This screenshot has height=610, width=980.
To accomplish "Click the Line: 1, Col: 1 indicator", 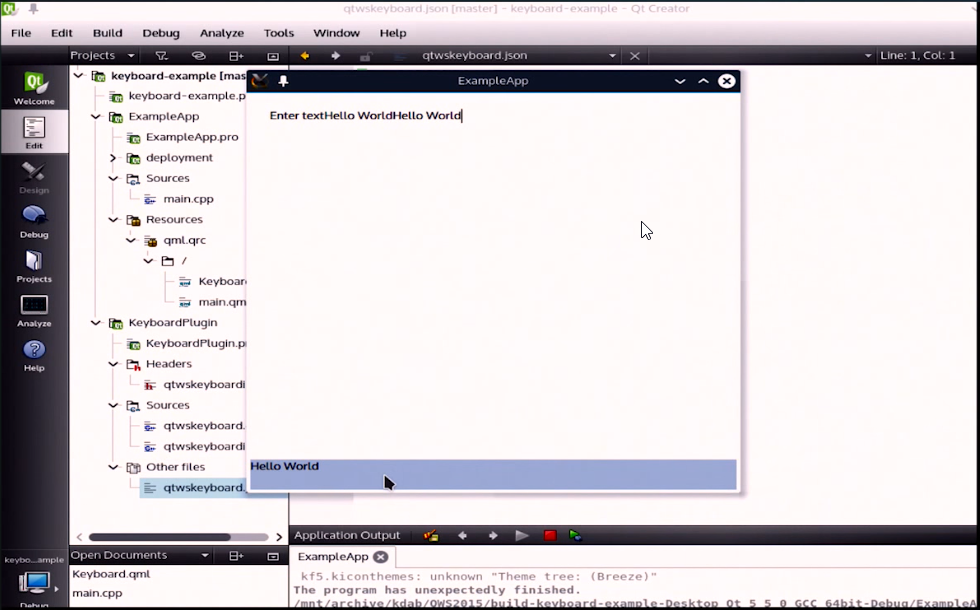I will tap(918, 56).
